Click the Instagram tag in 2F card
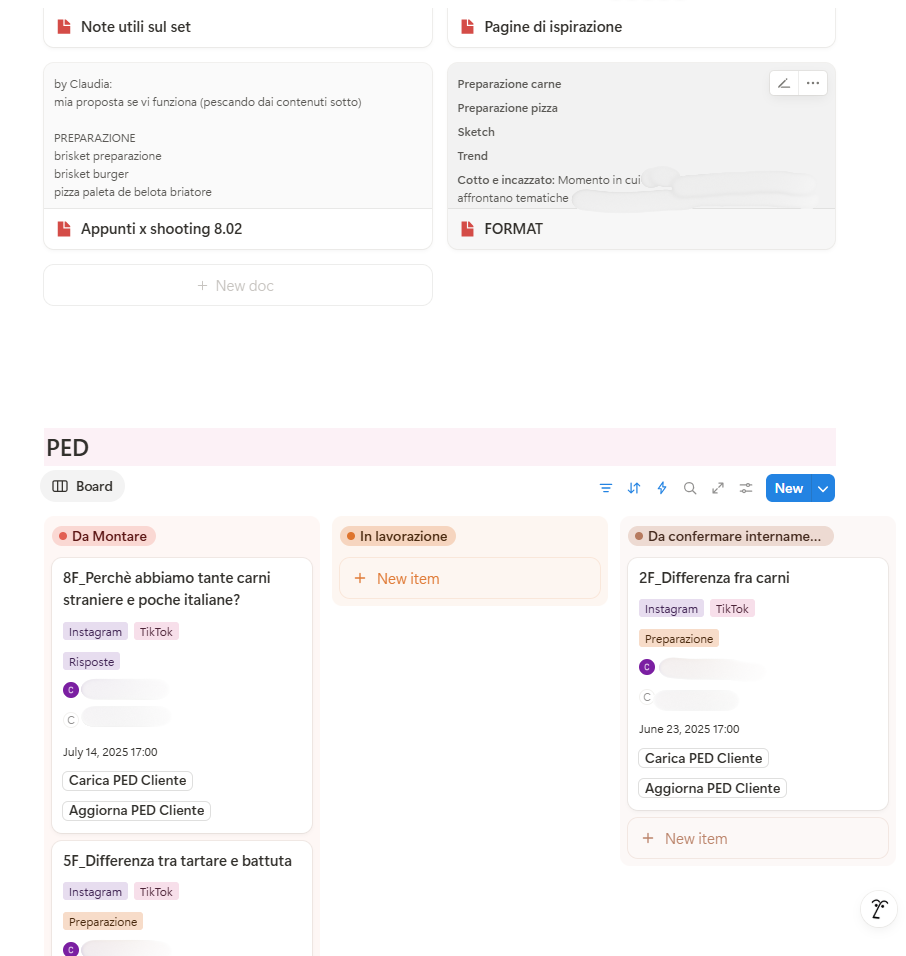This screenshot has height=956, width=906. [x=671, y=609]
